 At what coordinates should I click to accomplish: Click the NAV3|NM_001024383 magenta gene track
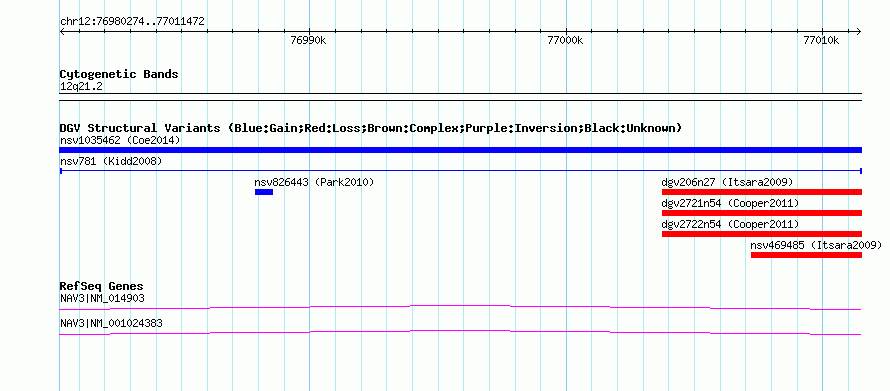click(460, 333)
